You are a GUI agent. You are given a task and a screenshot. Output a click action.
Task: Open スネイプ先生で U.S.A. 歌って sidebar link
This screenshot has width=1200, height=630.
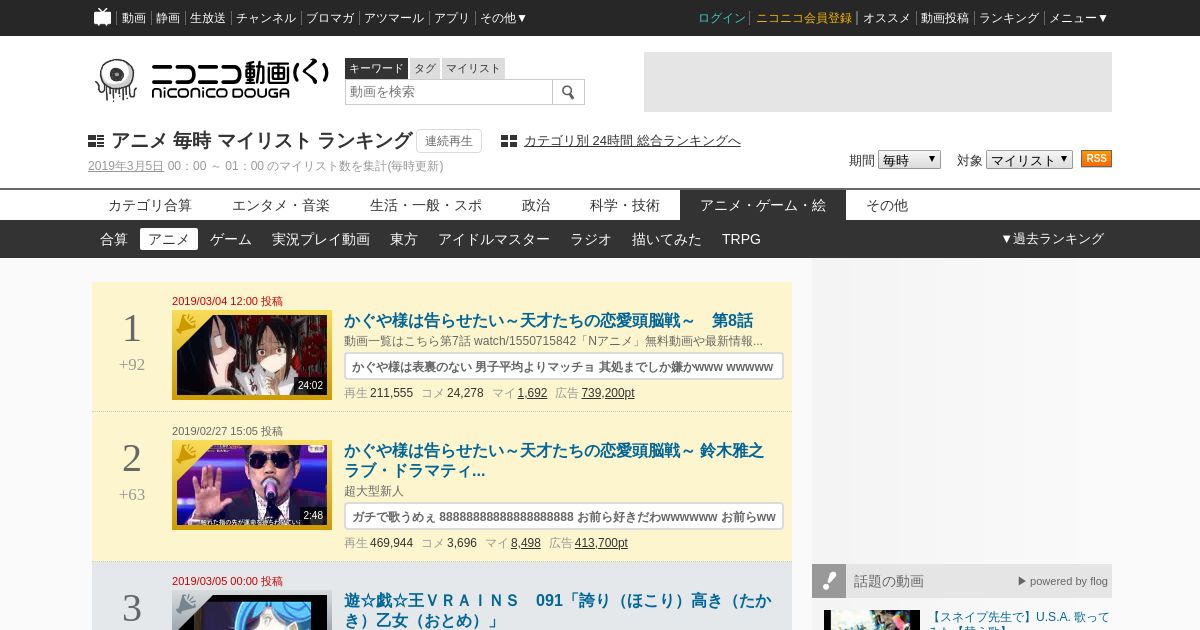point(1019,620)
